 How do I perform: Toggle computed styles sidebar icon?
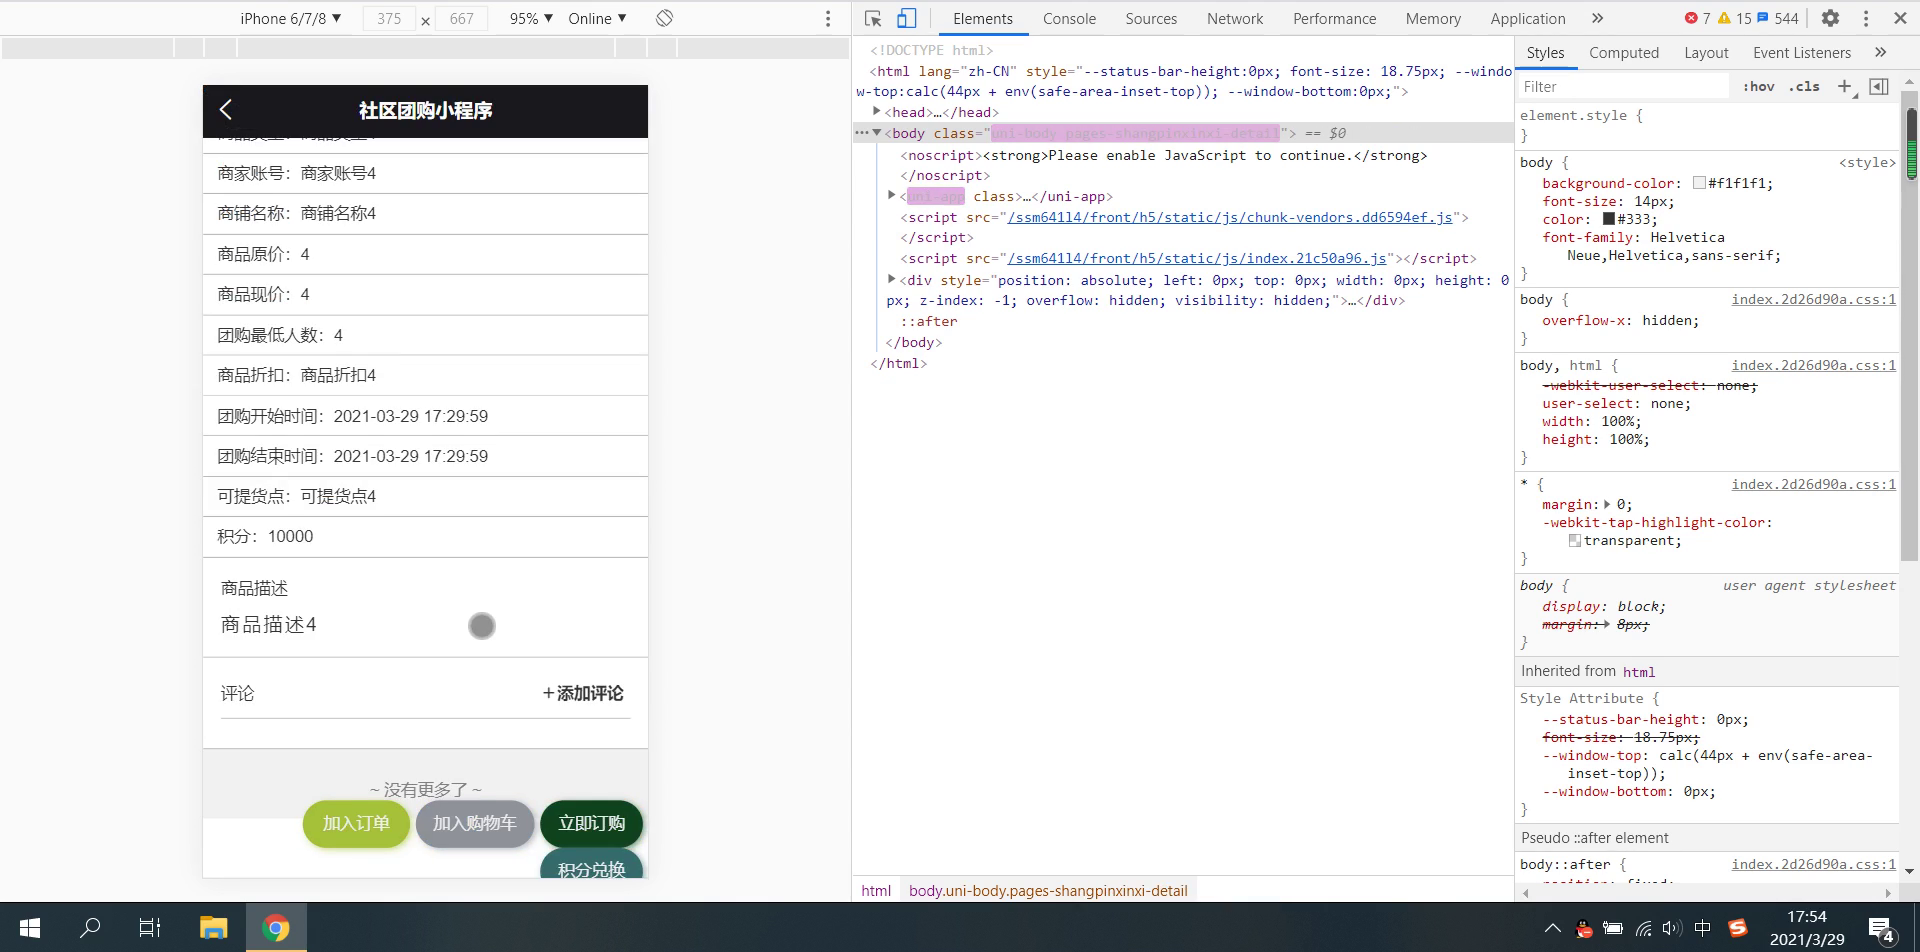(1879, 87)
